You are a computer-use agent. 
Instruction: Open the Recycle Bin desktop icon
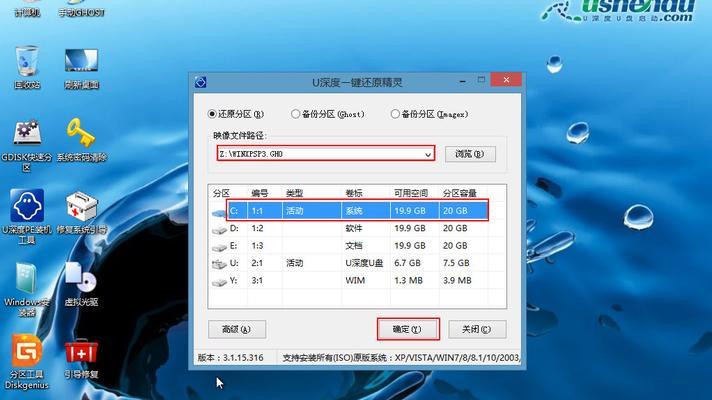[x=27, y=62]
